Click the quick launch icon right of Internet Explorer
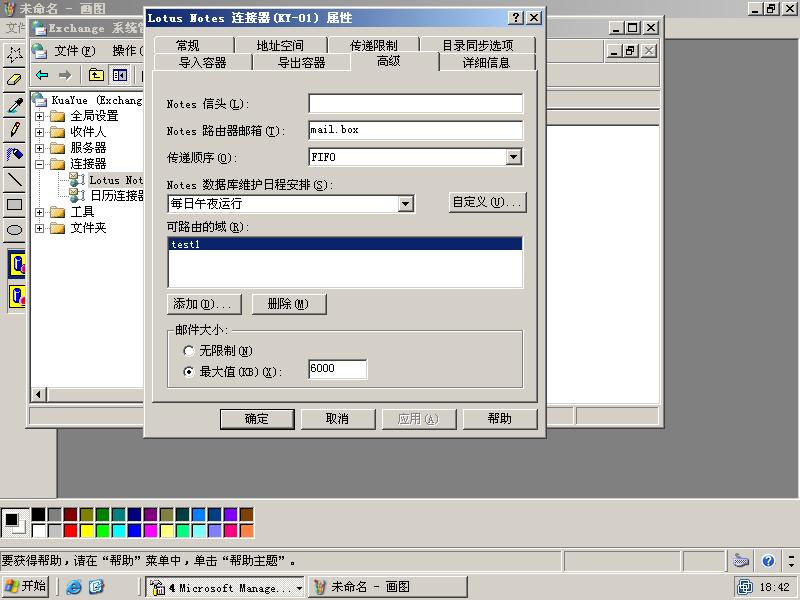Screen dimensions: 800x600 96,587
